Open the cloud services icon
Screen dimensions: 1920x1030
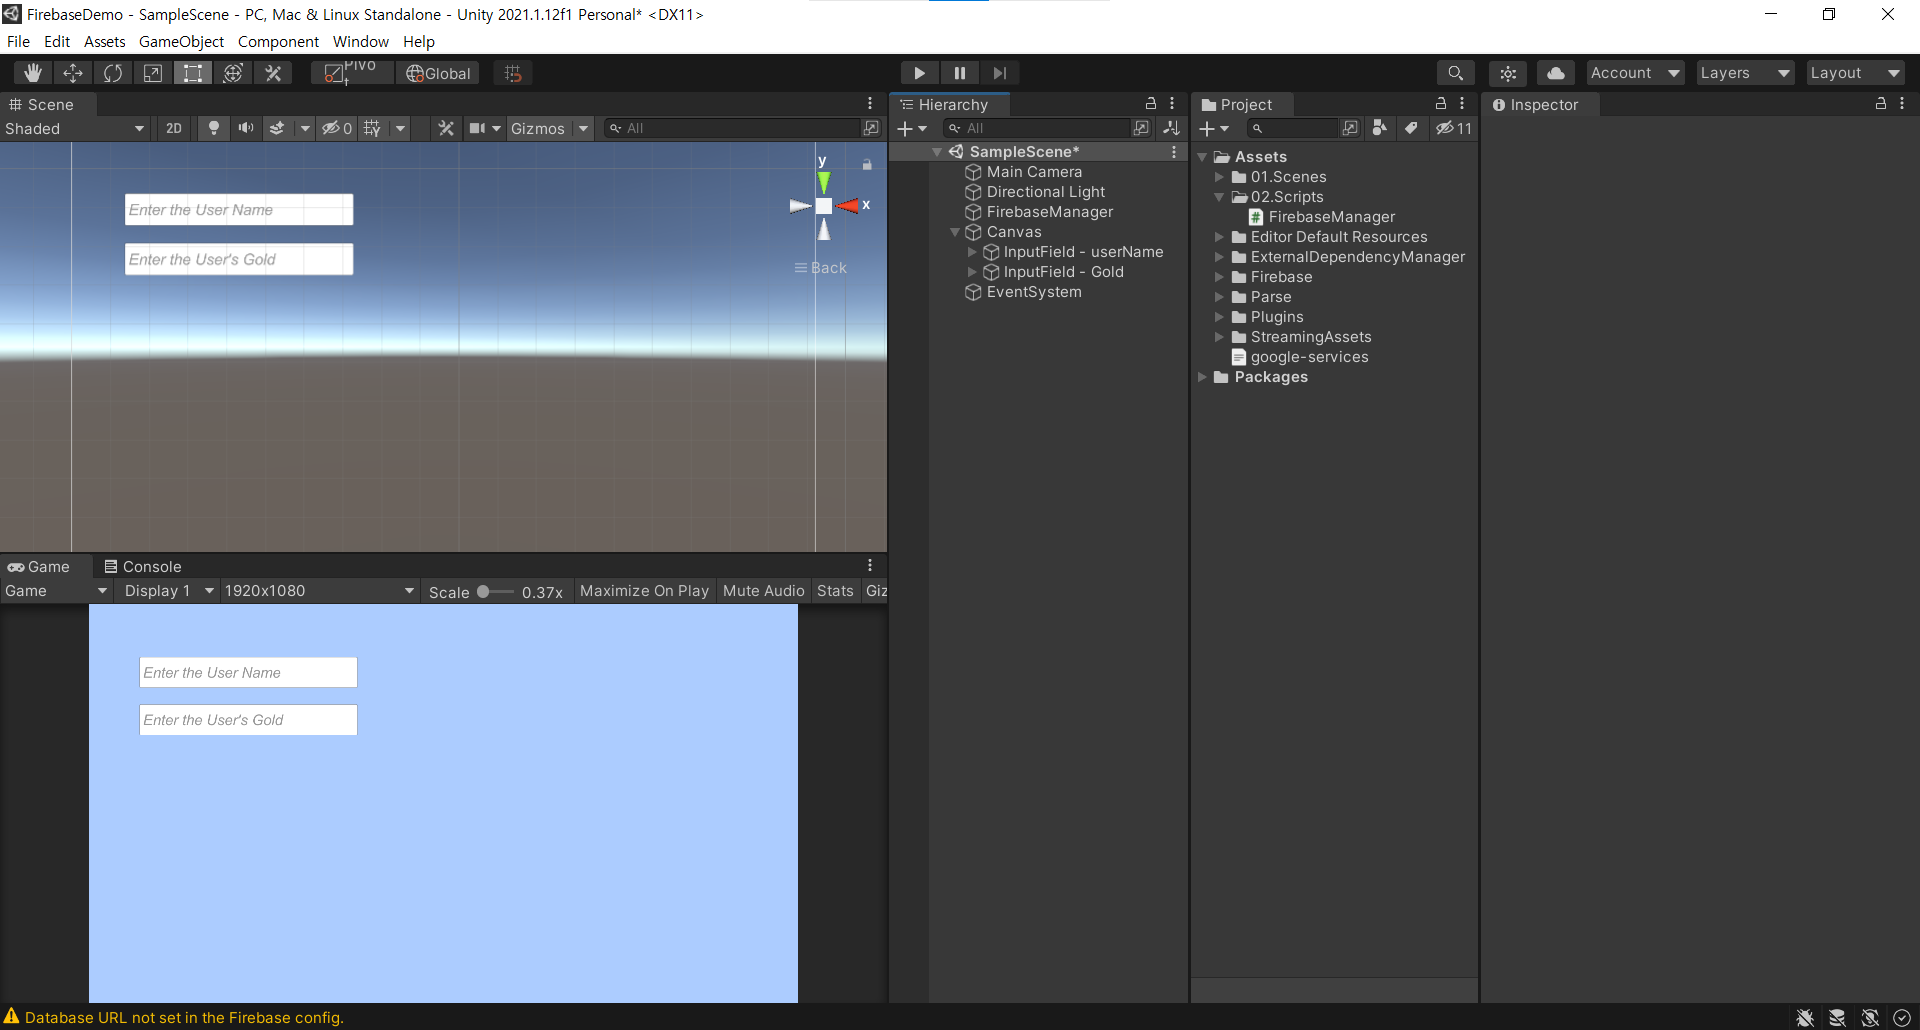1556,73
